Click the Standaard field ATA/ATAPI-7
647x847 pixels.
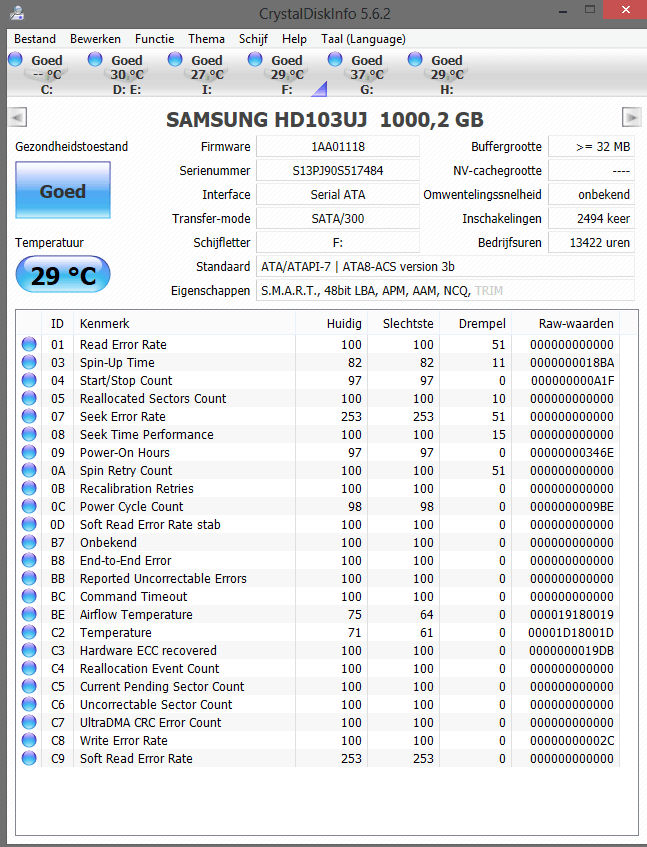[x=445, y=266]
